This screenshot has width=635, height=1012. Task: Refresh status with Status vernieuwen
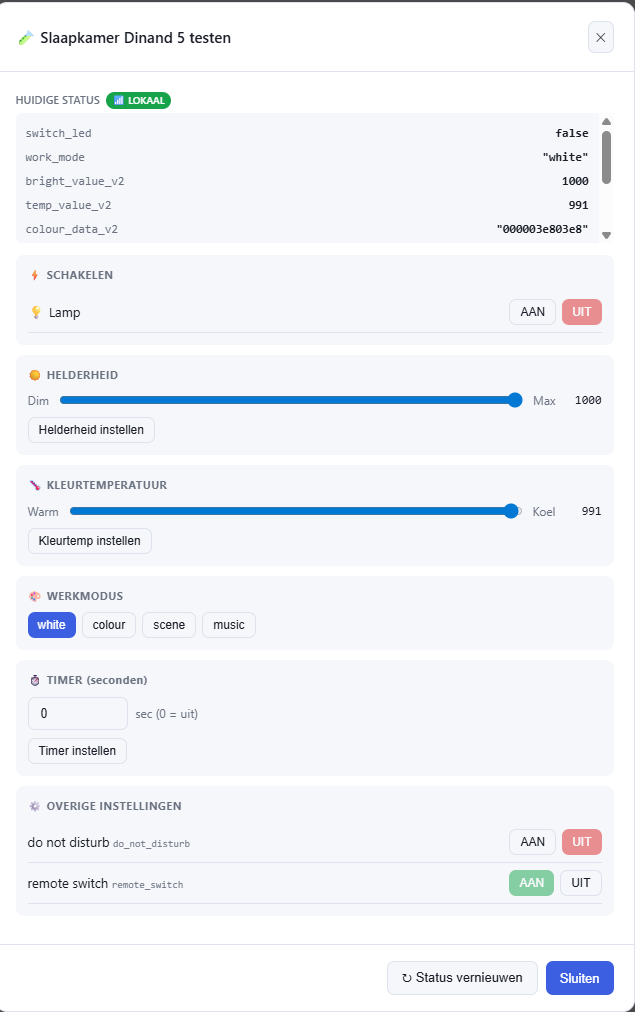click(463, 978)
